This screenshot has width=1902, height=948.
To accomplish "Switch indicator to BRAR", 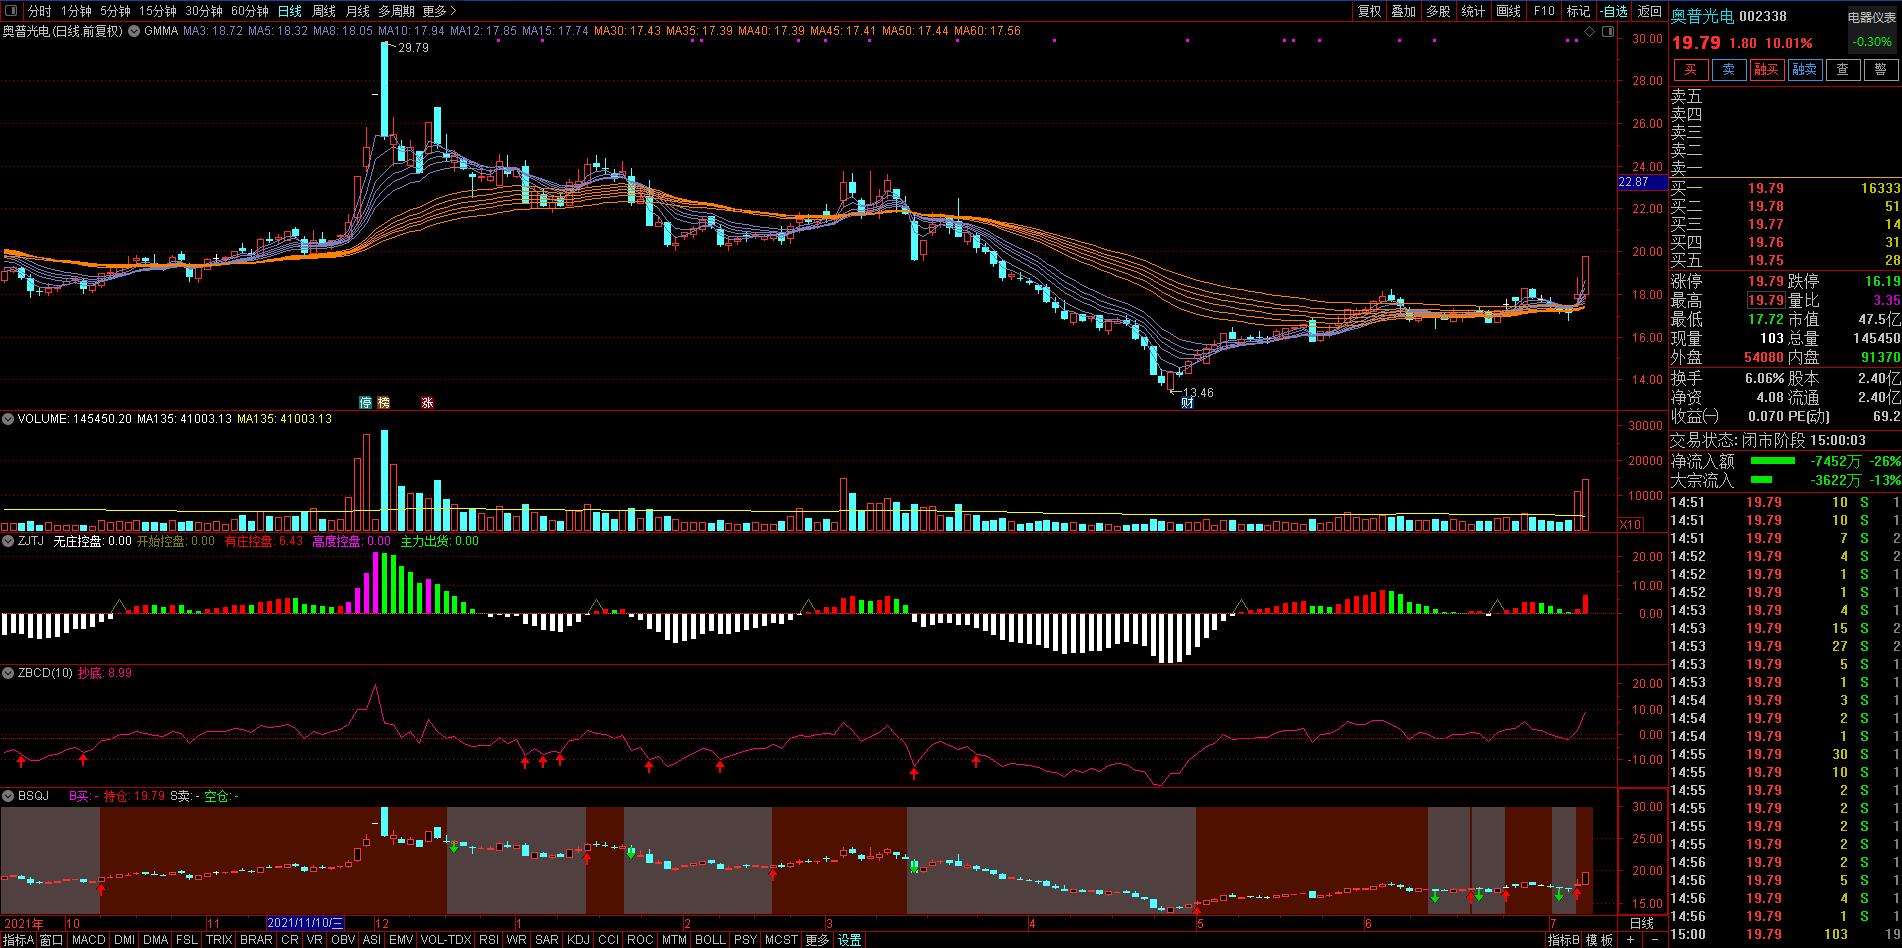I will pyautogui.click(x=256, y=940).
